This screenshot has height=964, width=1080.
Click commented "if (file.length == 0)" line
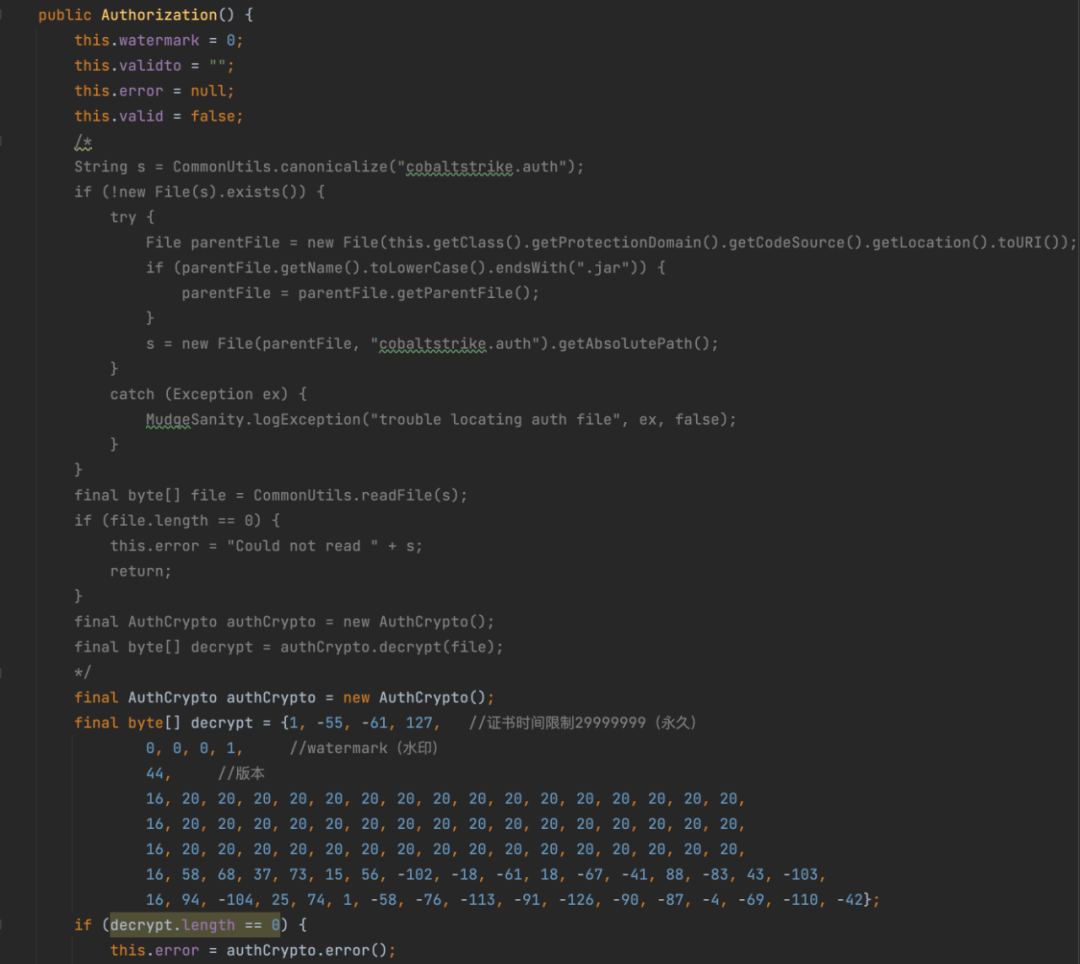[x=176, y=521]
